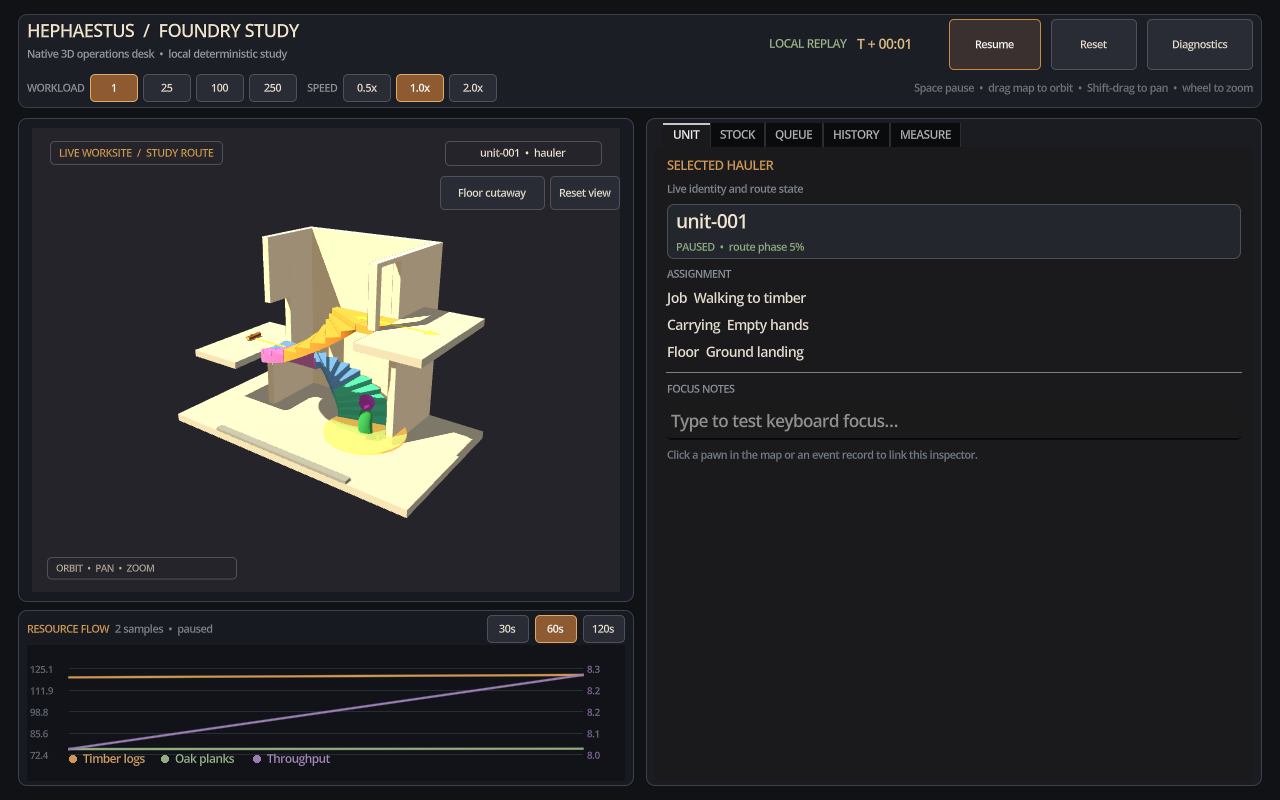Open the QUEUE tab
The image size is (1280, 800).
(x=794, y=135)
